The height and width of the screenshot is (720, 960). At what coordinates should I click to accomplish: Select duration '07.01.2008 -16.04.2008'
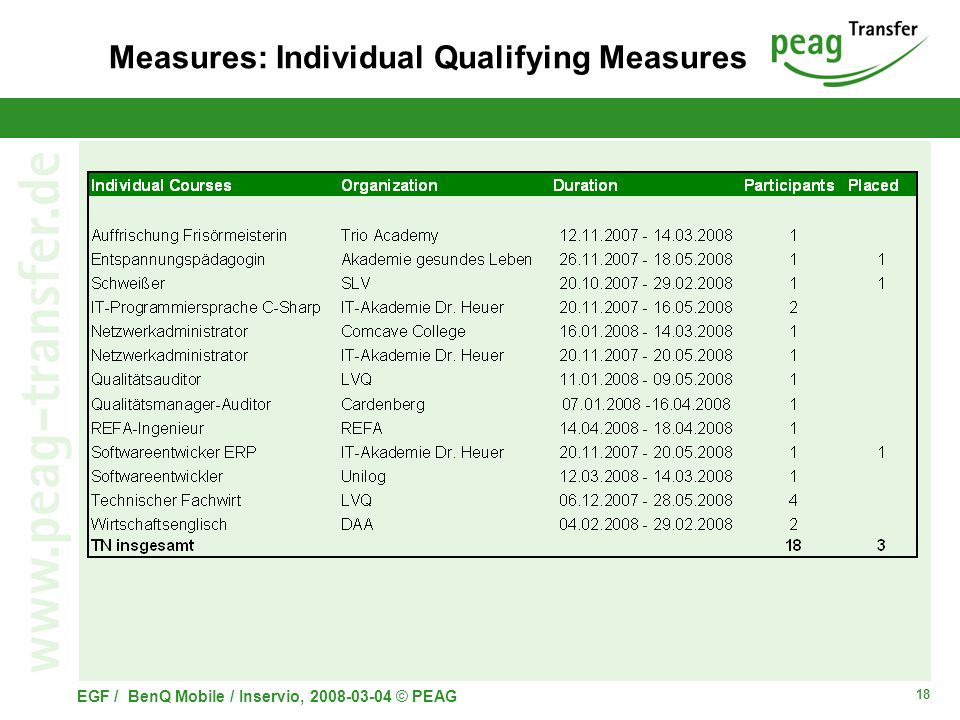pos(646,404)
